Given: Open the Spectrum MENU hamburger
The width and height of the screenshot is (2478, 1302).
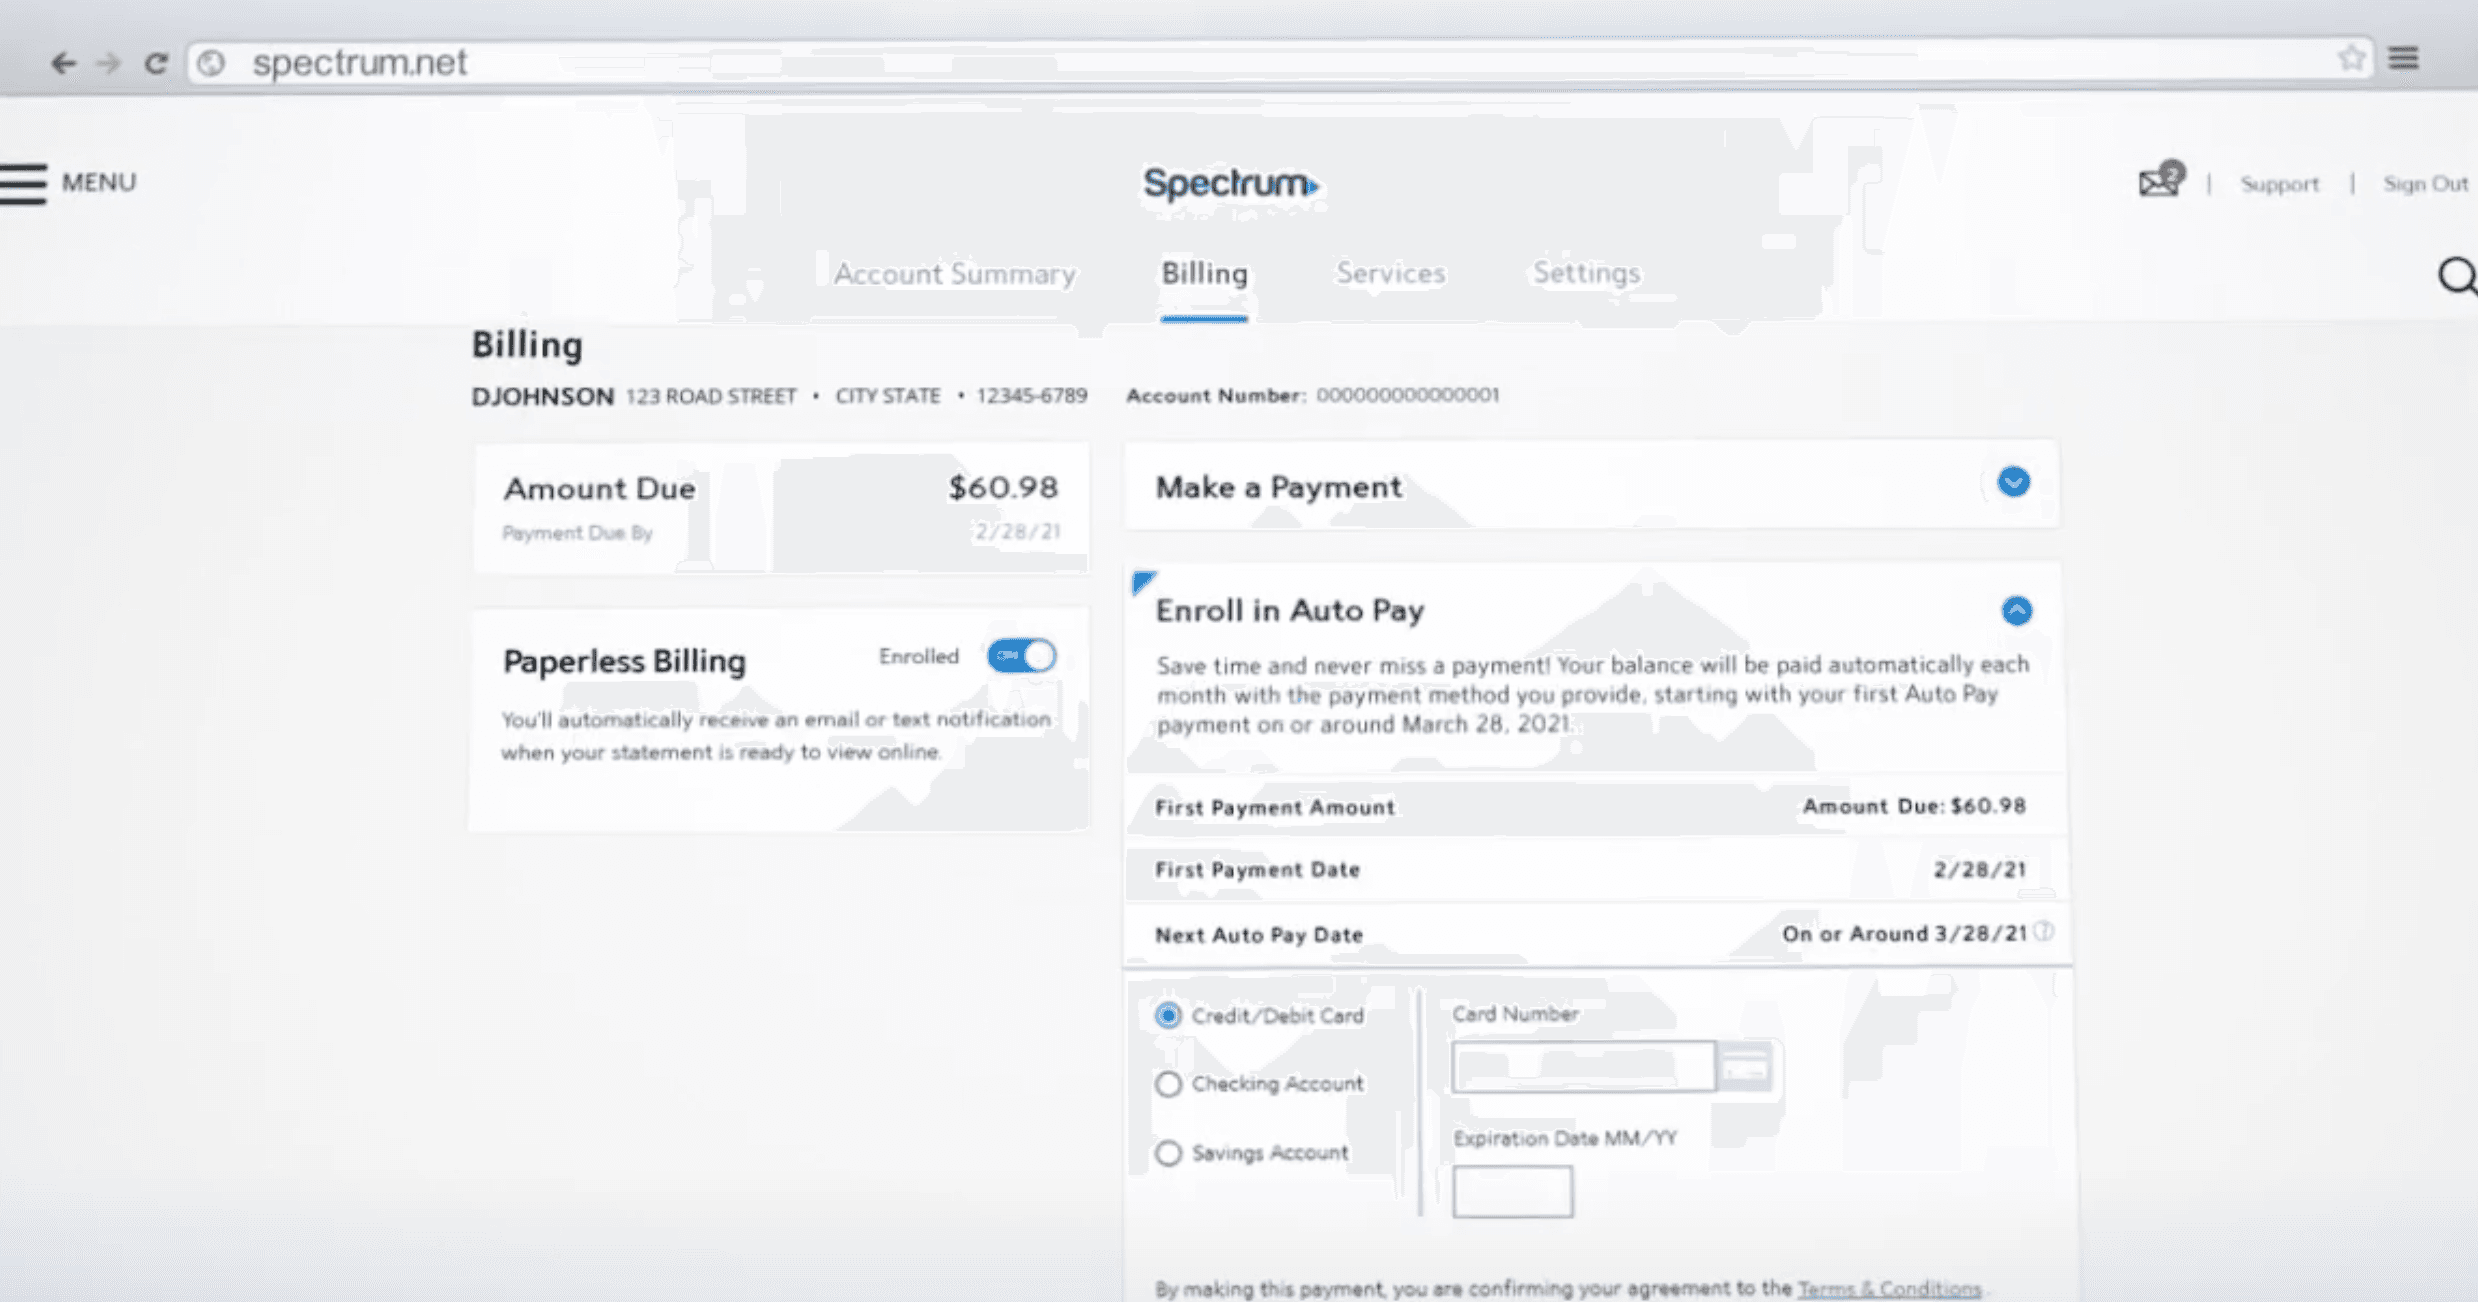Looking at the screenshot, I should coord(24,183).
